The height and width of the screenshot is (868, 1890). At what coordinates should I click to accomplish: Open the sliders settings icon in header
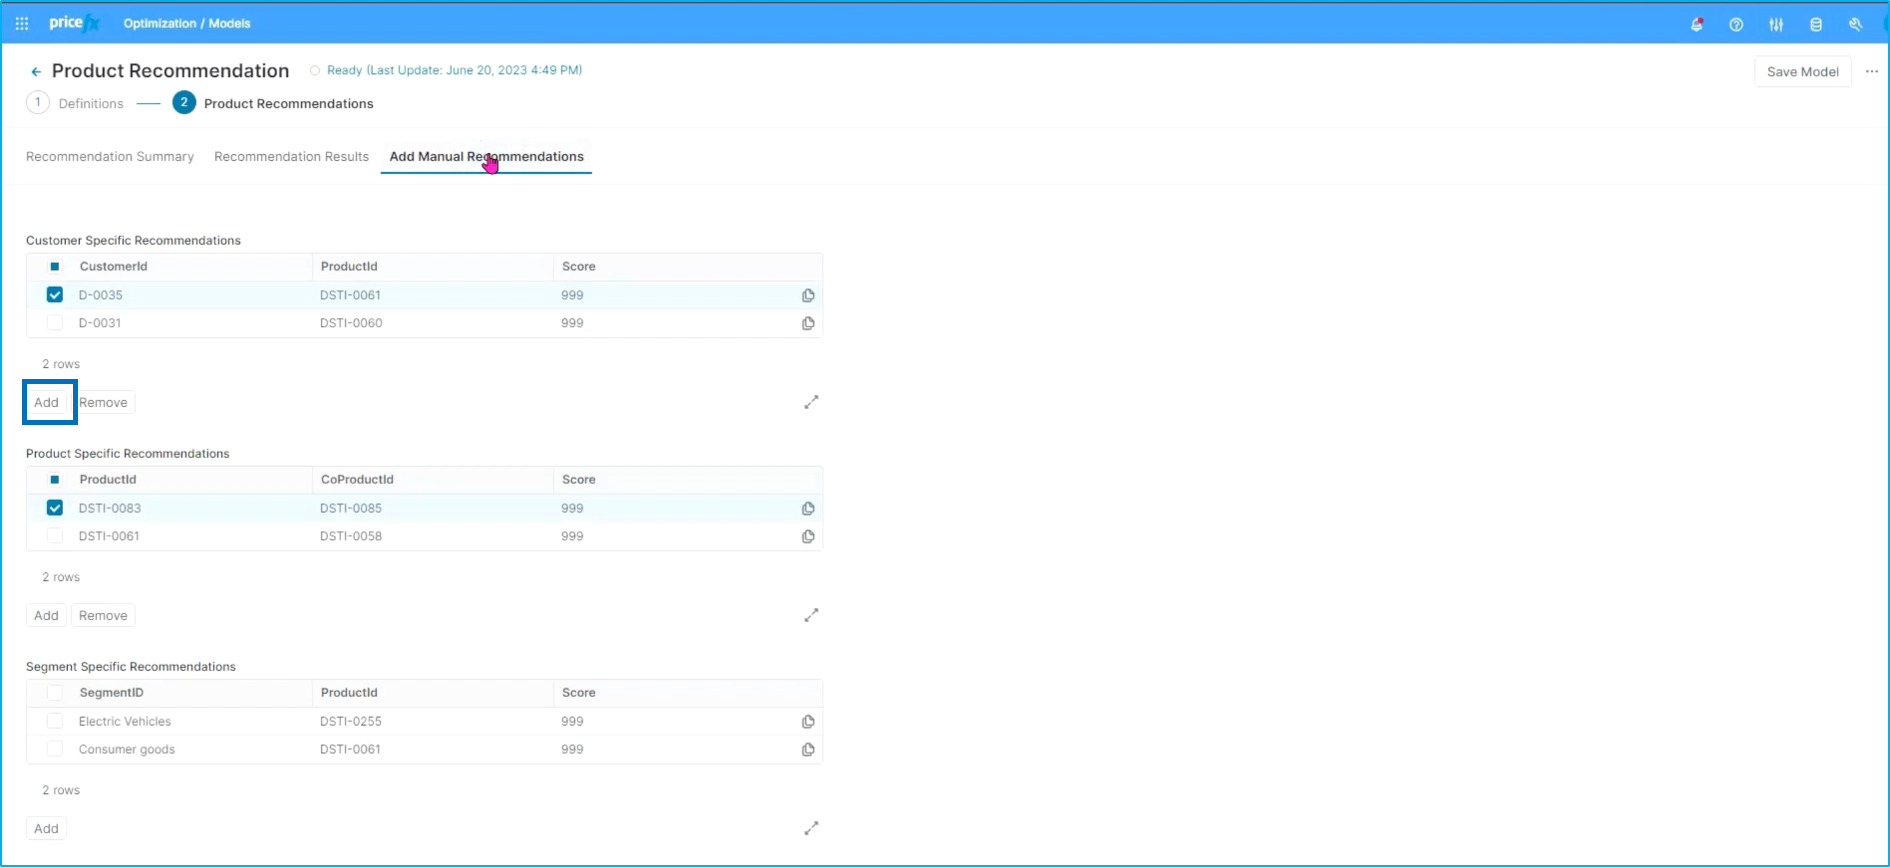[1776, 24]
